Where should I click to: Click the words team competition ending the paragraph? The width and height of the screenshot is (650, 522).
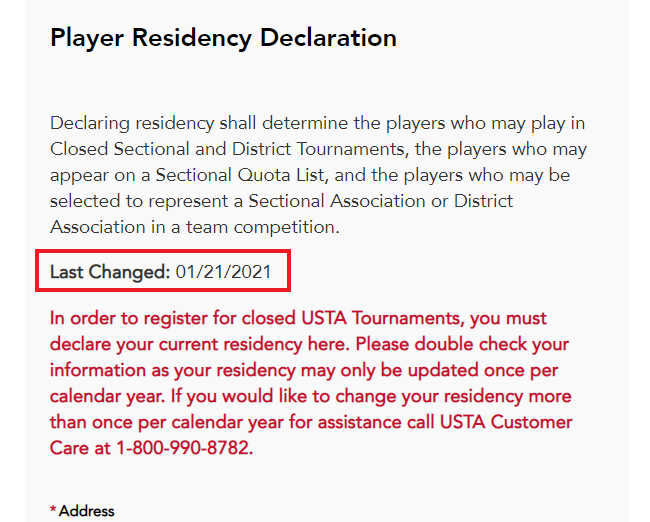coord(260,227)
